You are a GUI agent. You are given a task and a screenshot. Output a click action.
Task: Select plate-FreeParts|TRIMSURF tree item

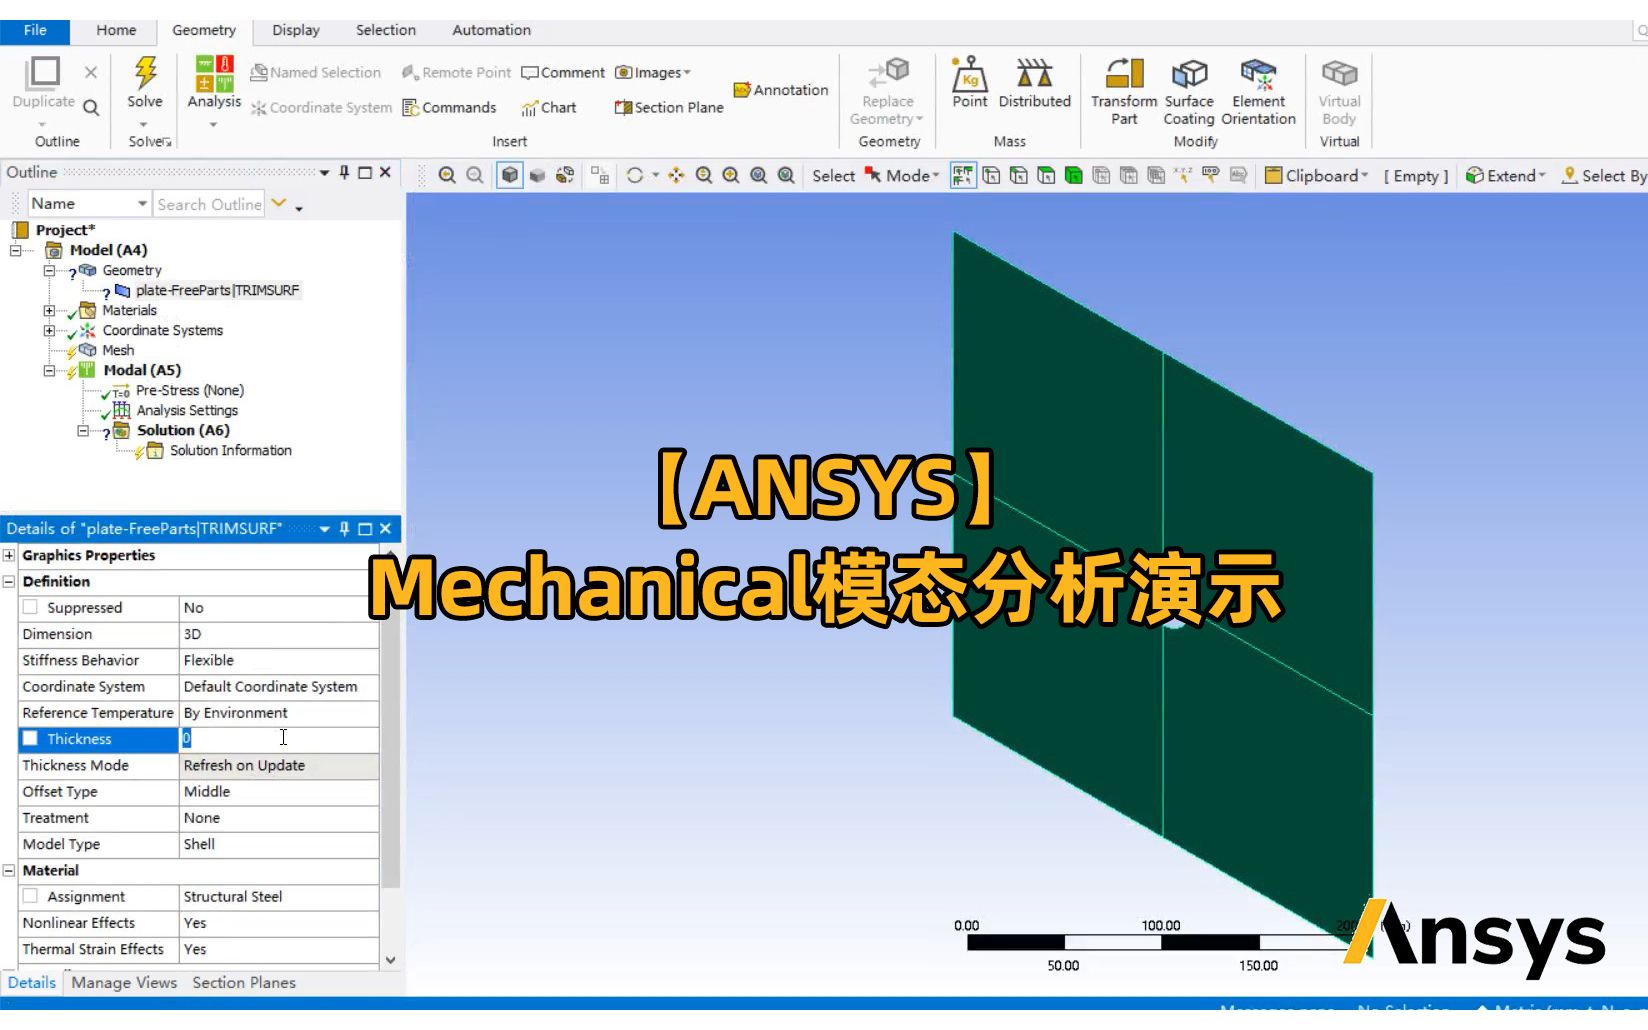pyautogui.click(x=217, y=290)
